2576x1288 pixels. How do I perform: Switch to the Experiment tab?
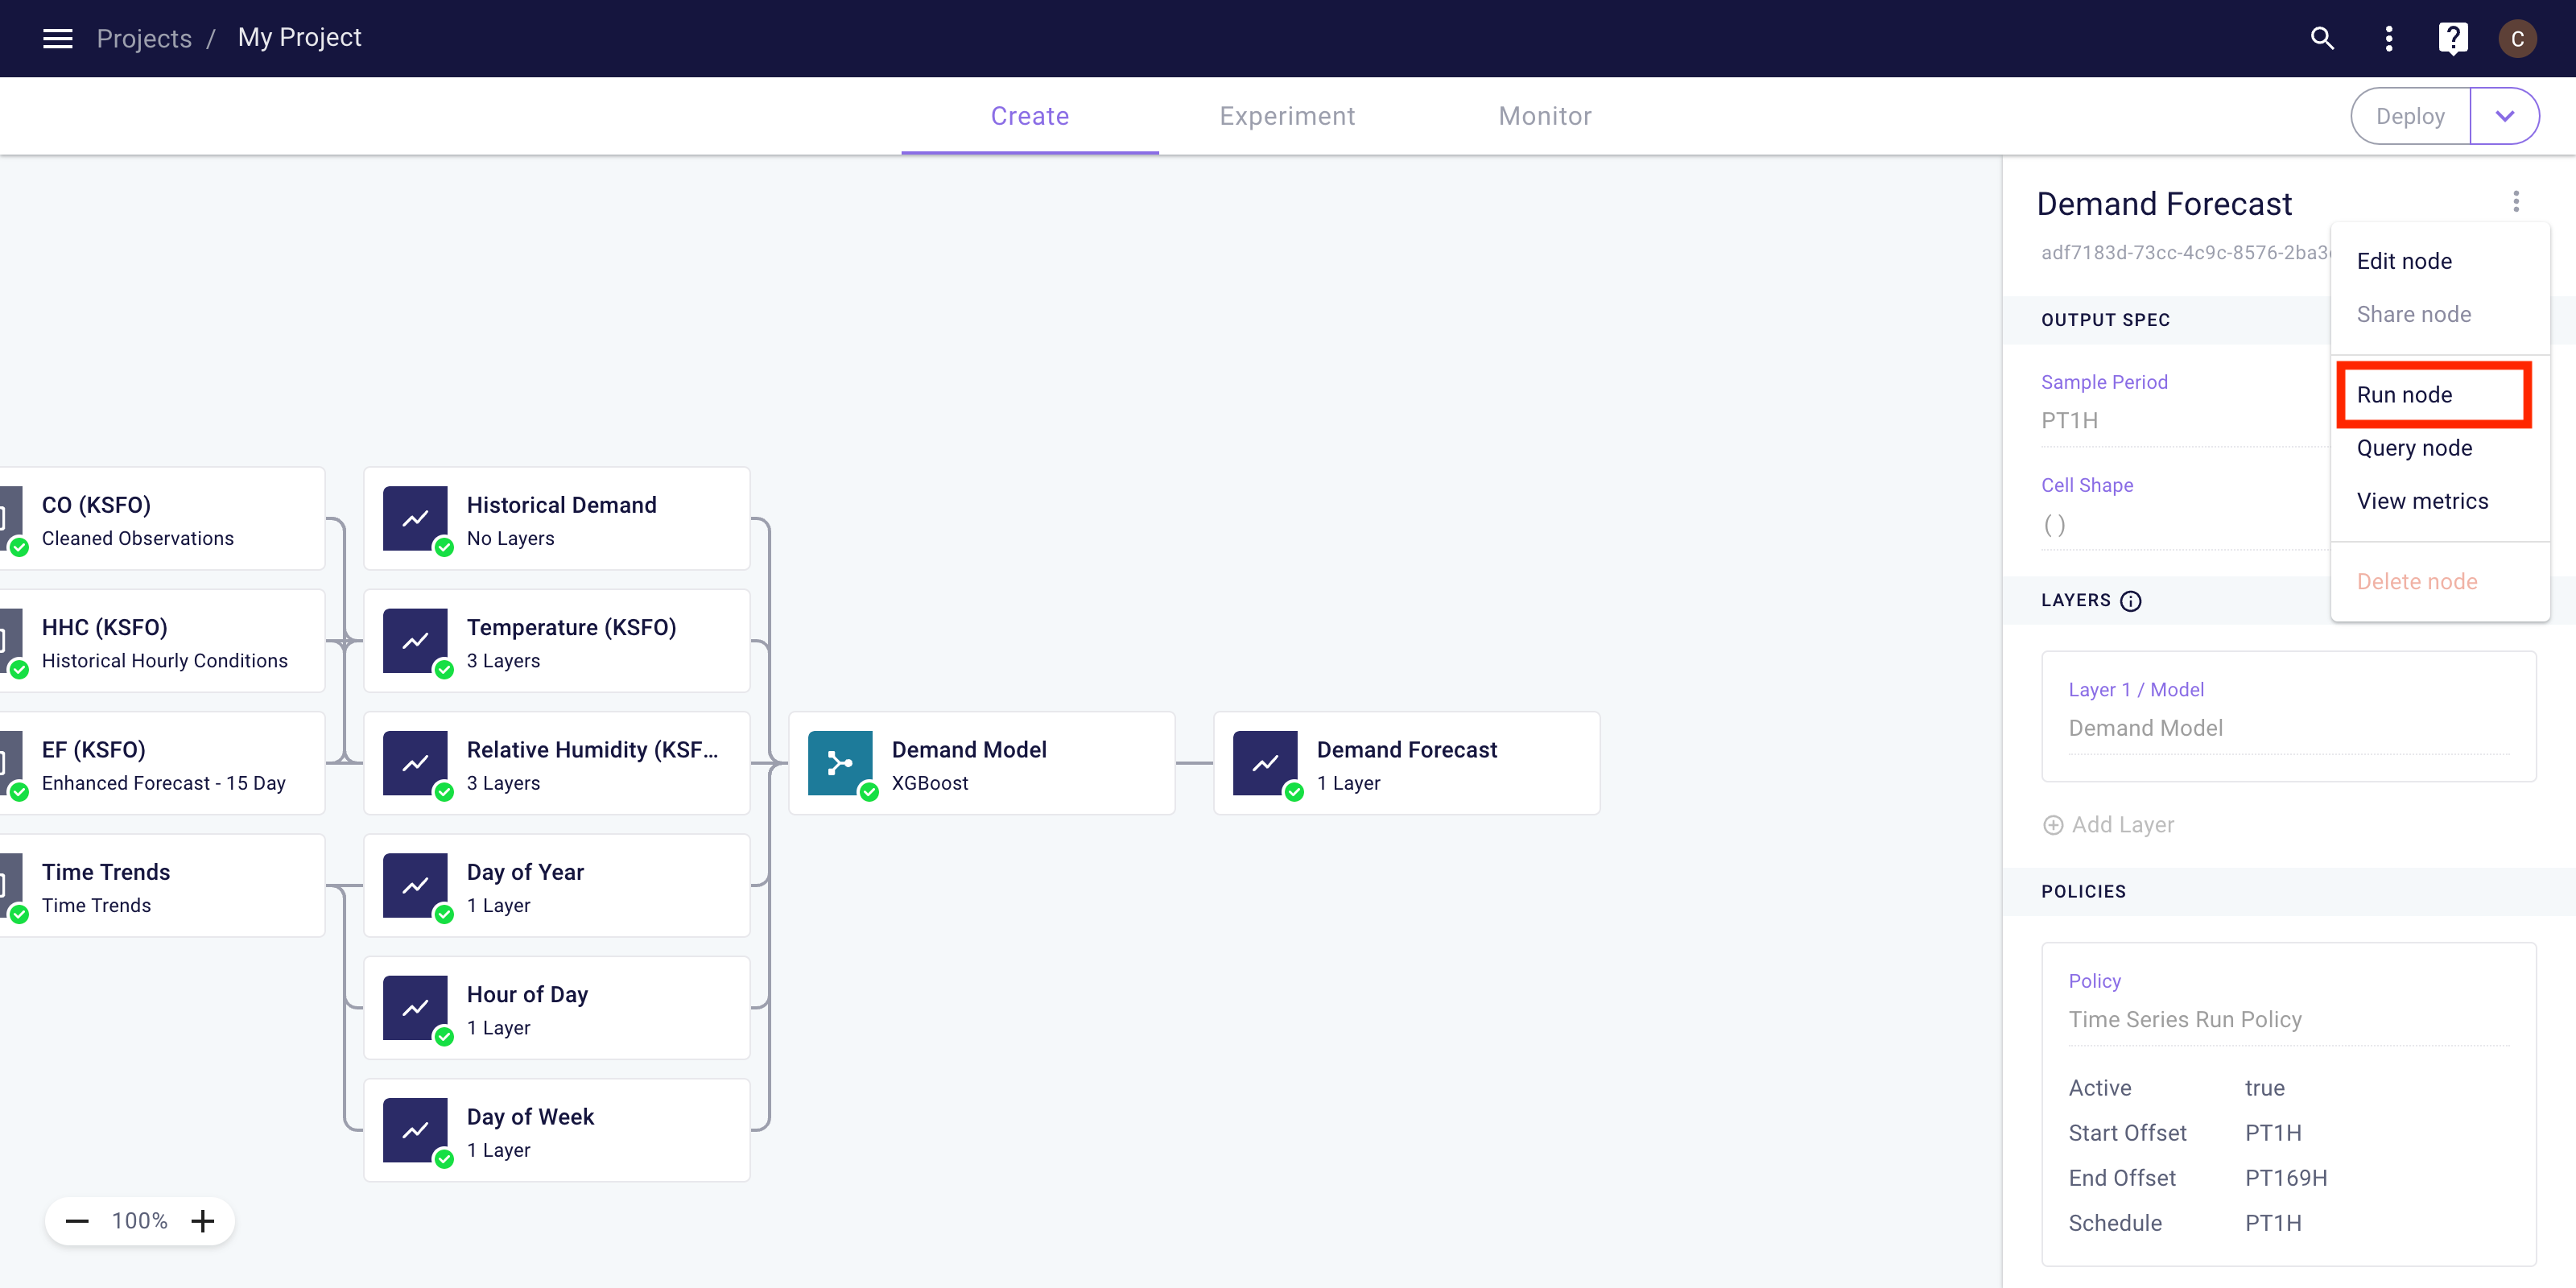point(1287,116)
